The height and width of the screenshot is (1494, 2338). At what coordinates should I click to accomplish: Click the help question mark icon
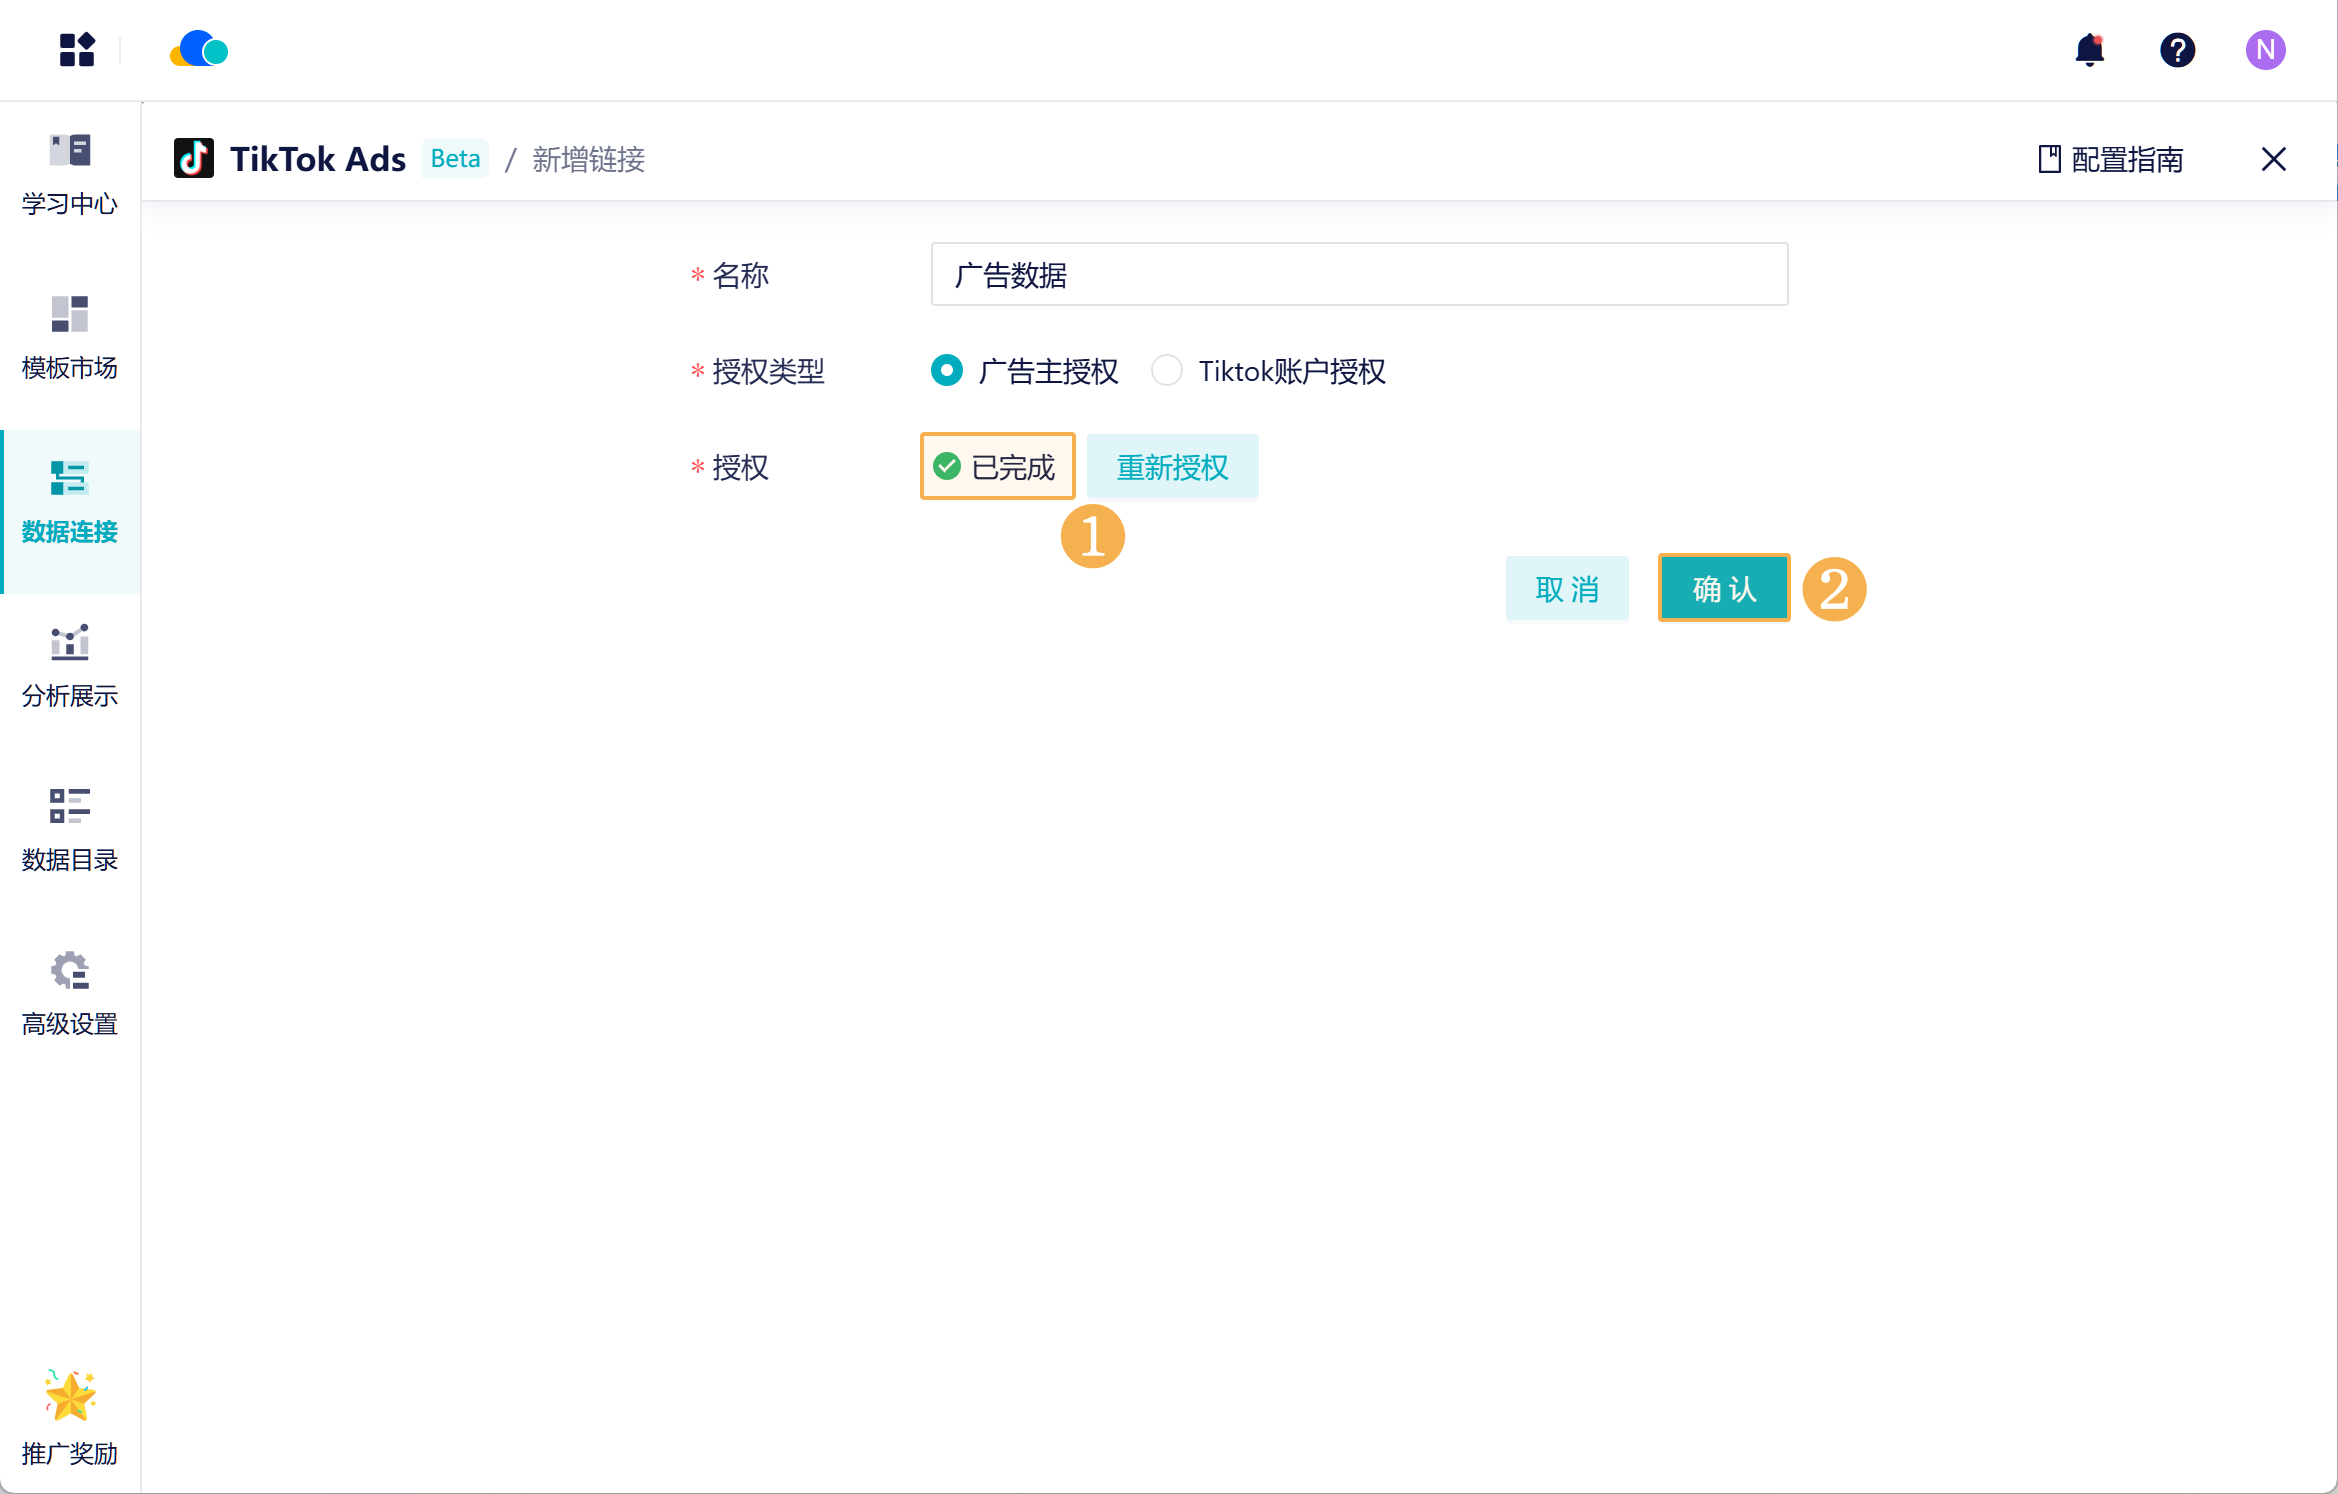[x=2177, y=49]
